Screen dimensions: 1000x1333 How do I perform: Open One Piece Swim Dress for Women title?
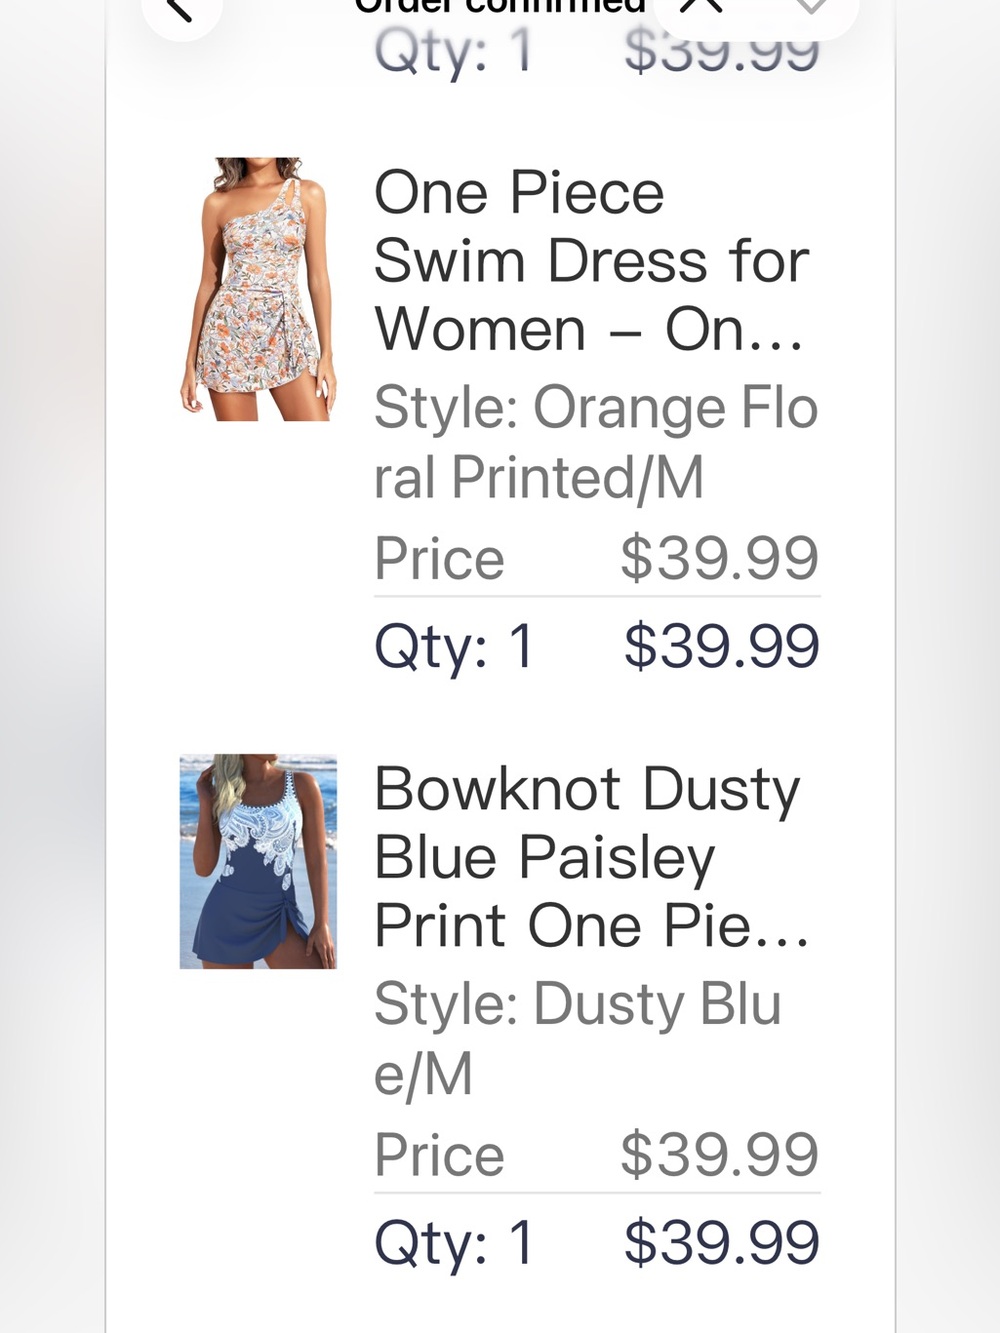pos(590,261)
